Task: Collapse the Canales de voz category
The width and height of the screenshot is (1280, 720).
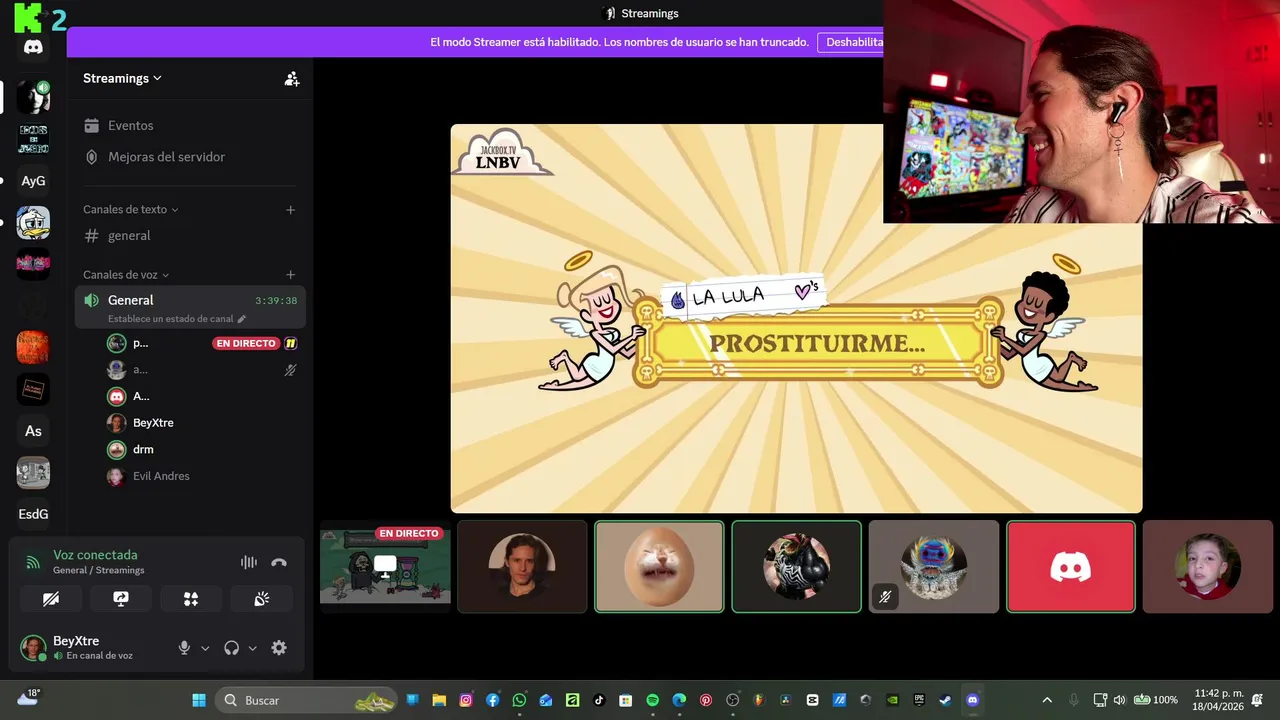Action: 126,275
